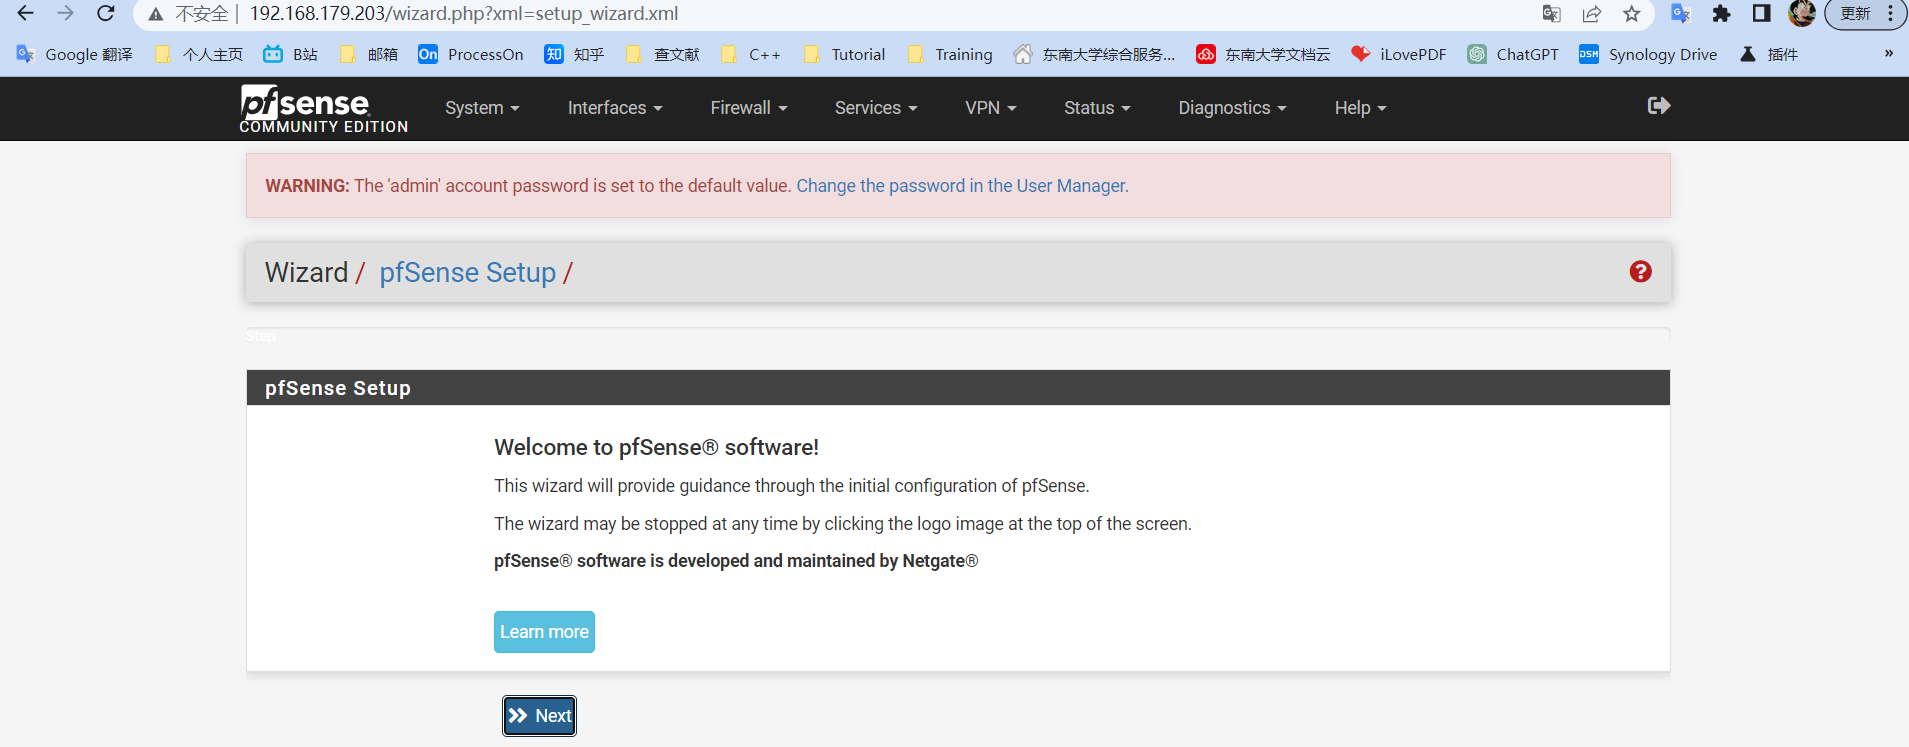Open the extensions puzzle icon

1721,14
